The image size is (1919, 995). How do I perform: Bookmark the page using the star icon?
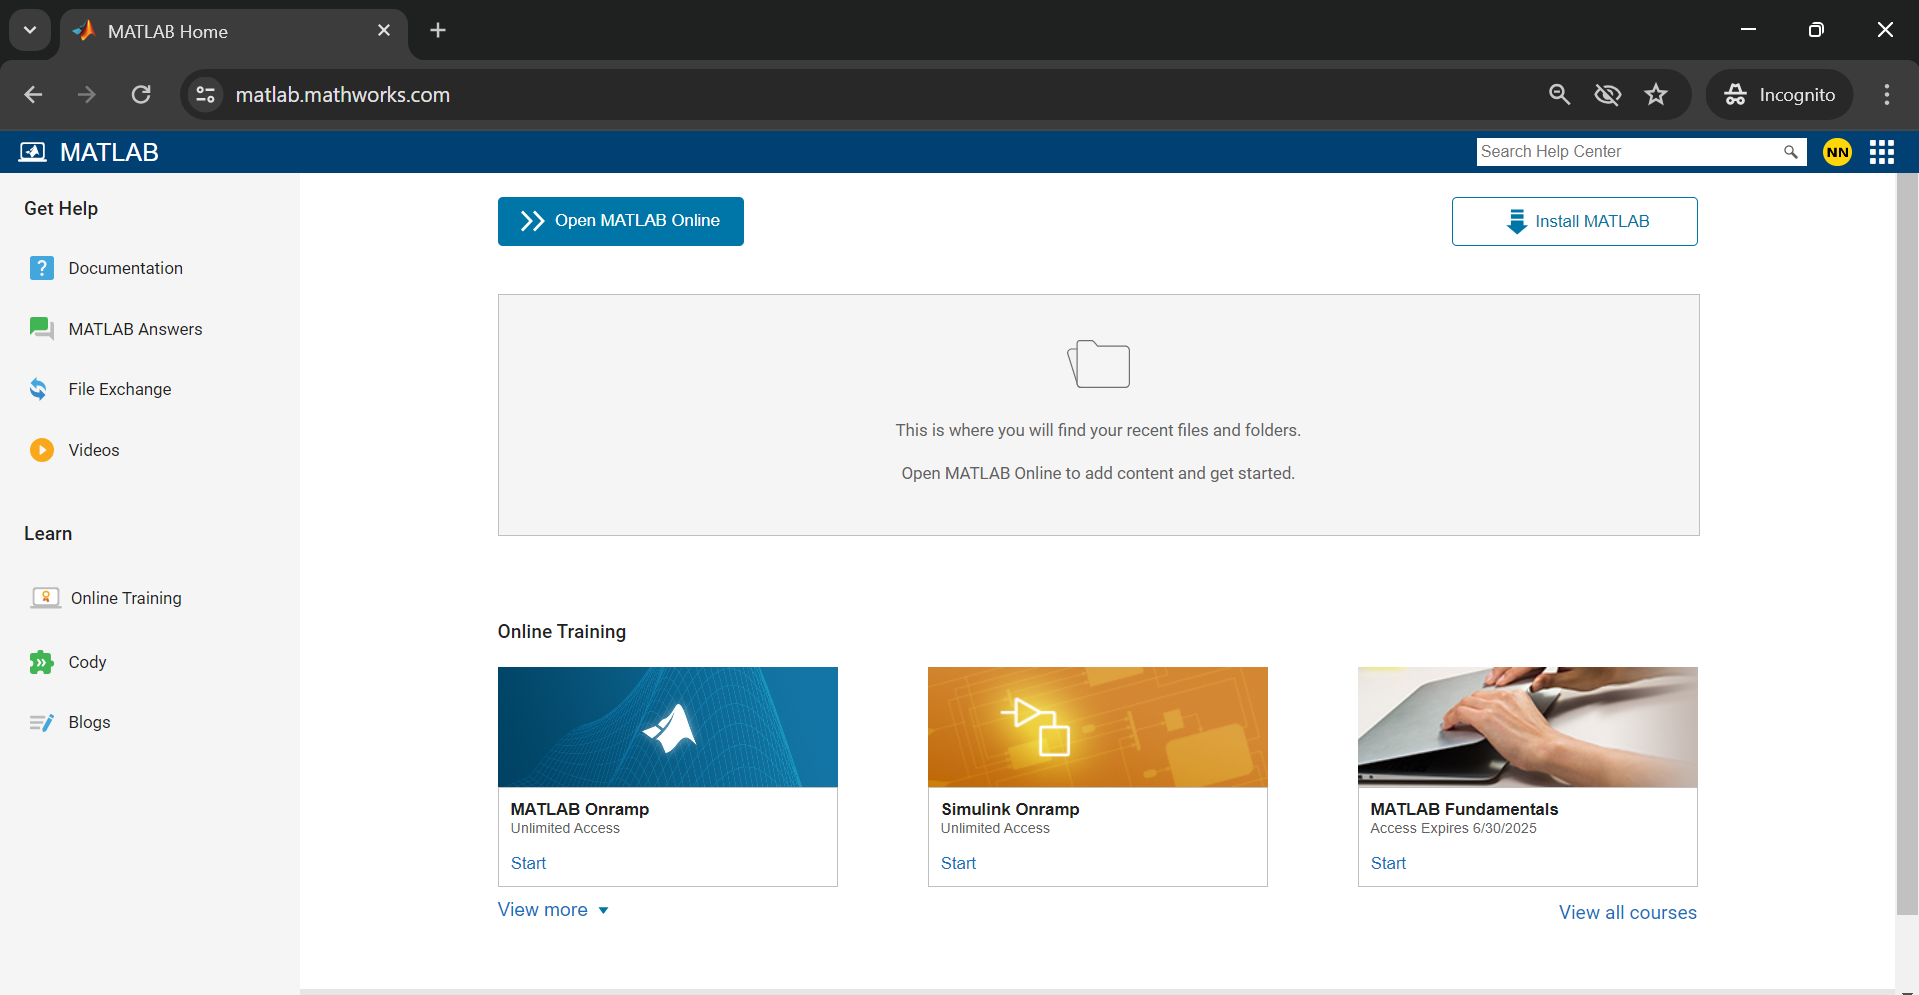point(1656,94)
